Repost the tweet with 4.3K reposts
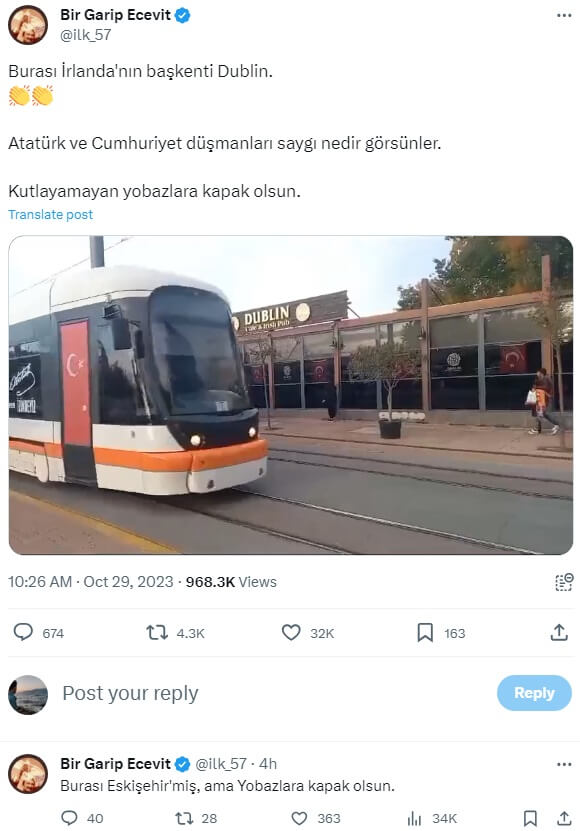580x831 pixels. [157, 632]
